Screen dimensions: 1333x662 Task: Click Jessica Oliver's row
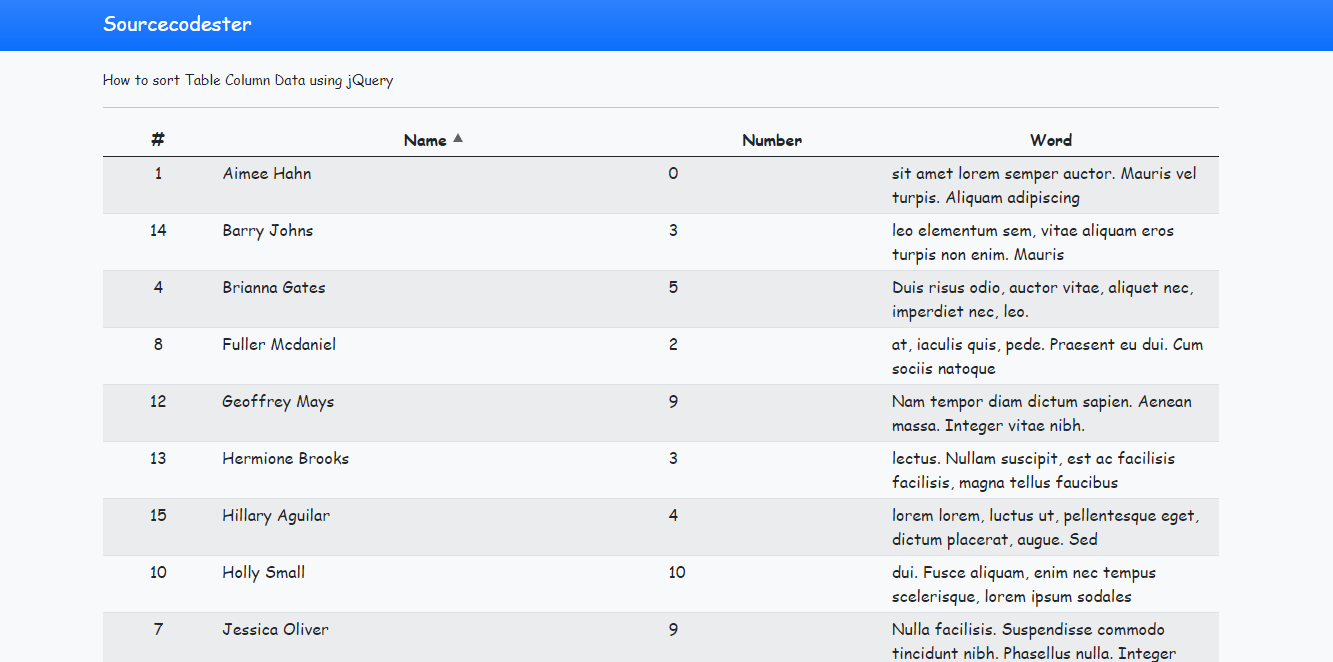(275, 629)
